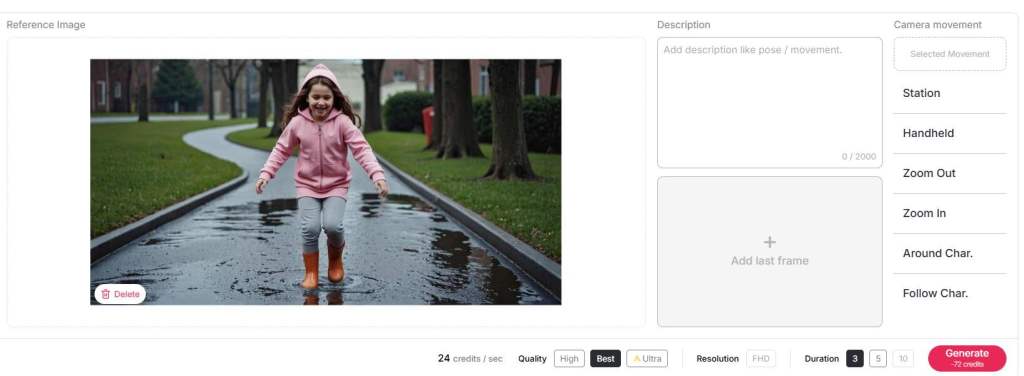The height and width of the screenshot is (376, 1024).
Task: Select Handheld camera movement
Action: [x=950, y=133]
